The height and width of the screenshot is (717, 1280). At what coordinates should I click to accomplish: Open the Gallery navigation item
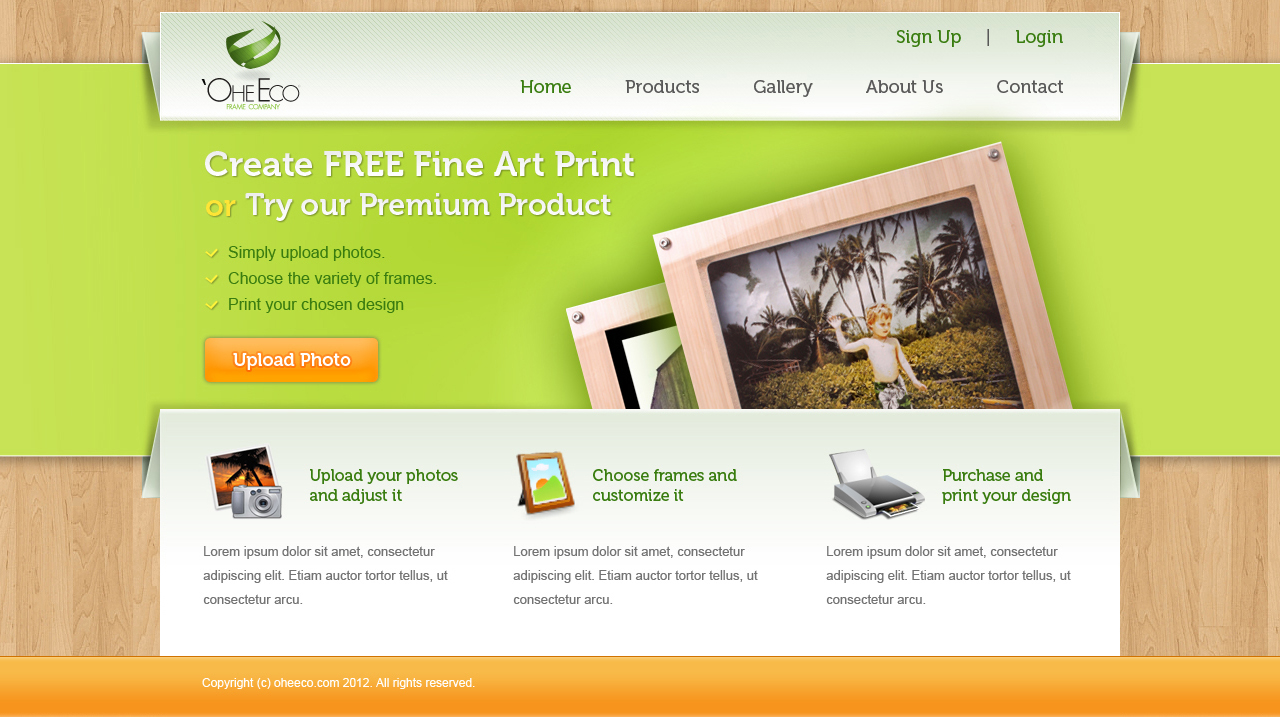pyautogui.click(x=783, y=88)
